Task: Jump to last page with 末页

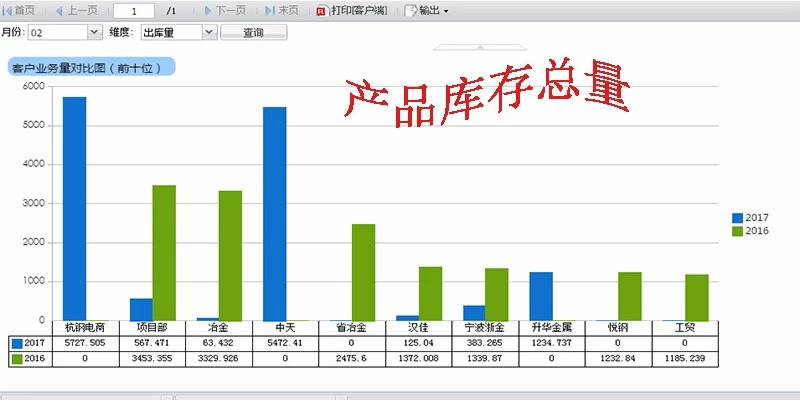Action: click(x=270, y=11)
